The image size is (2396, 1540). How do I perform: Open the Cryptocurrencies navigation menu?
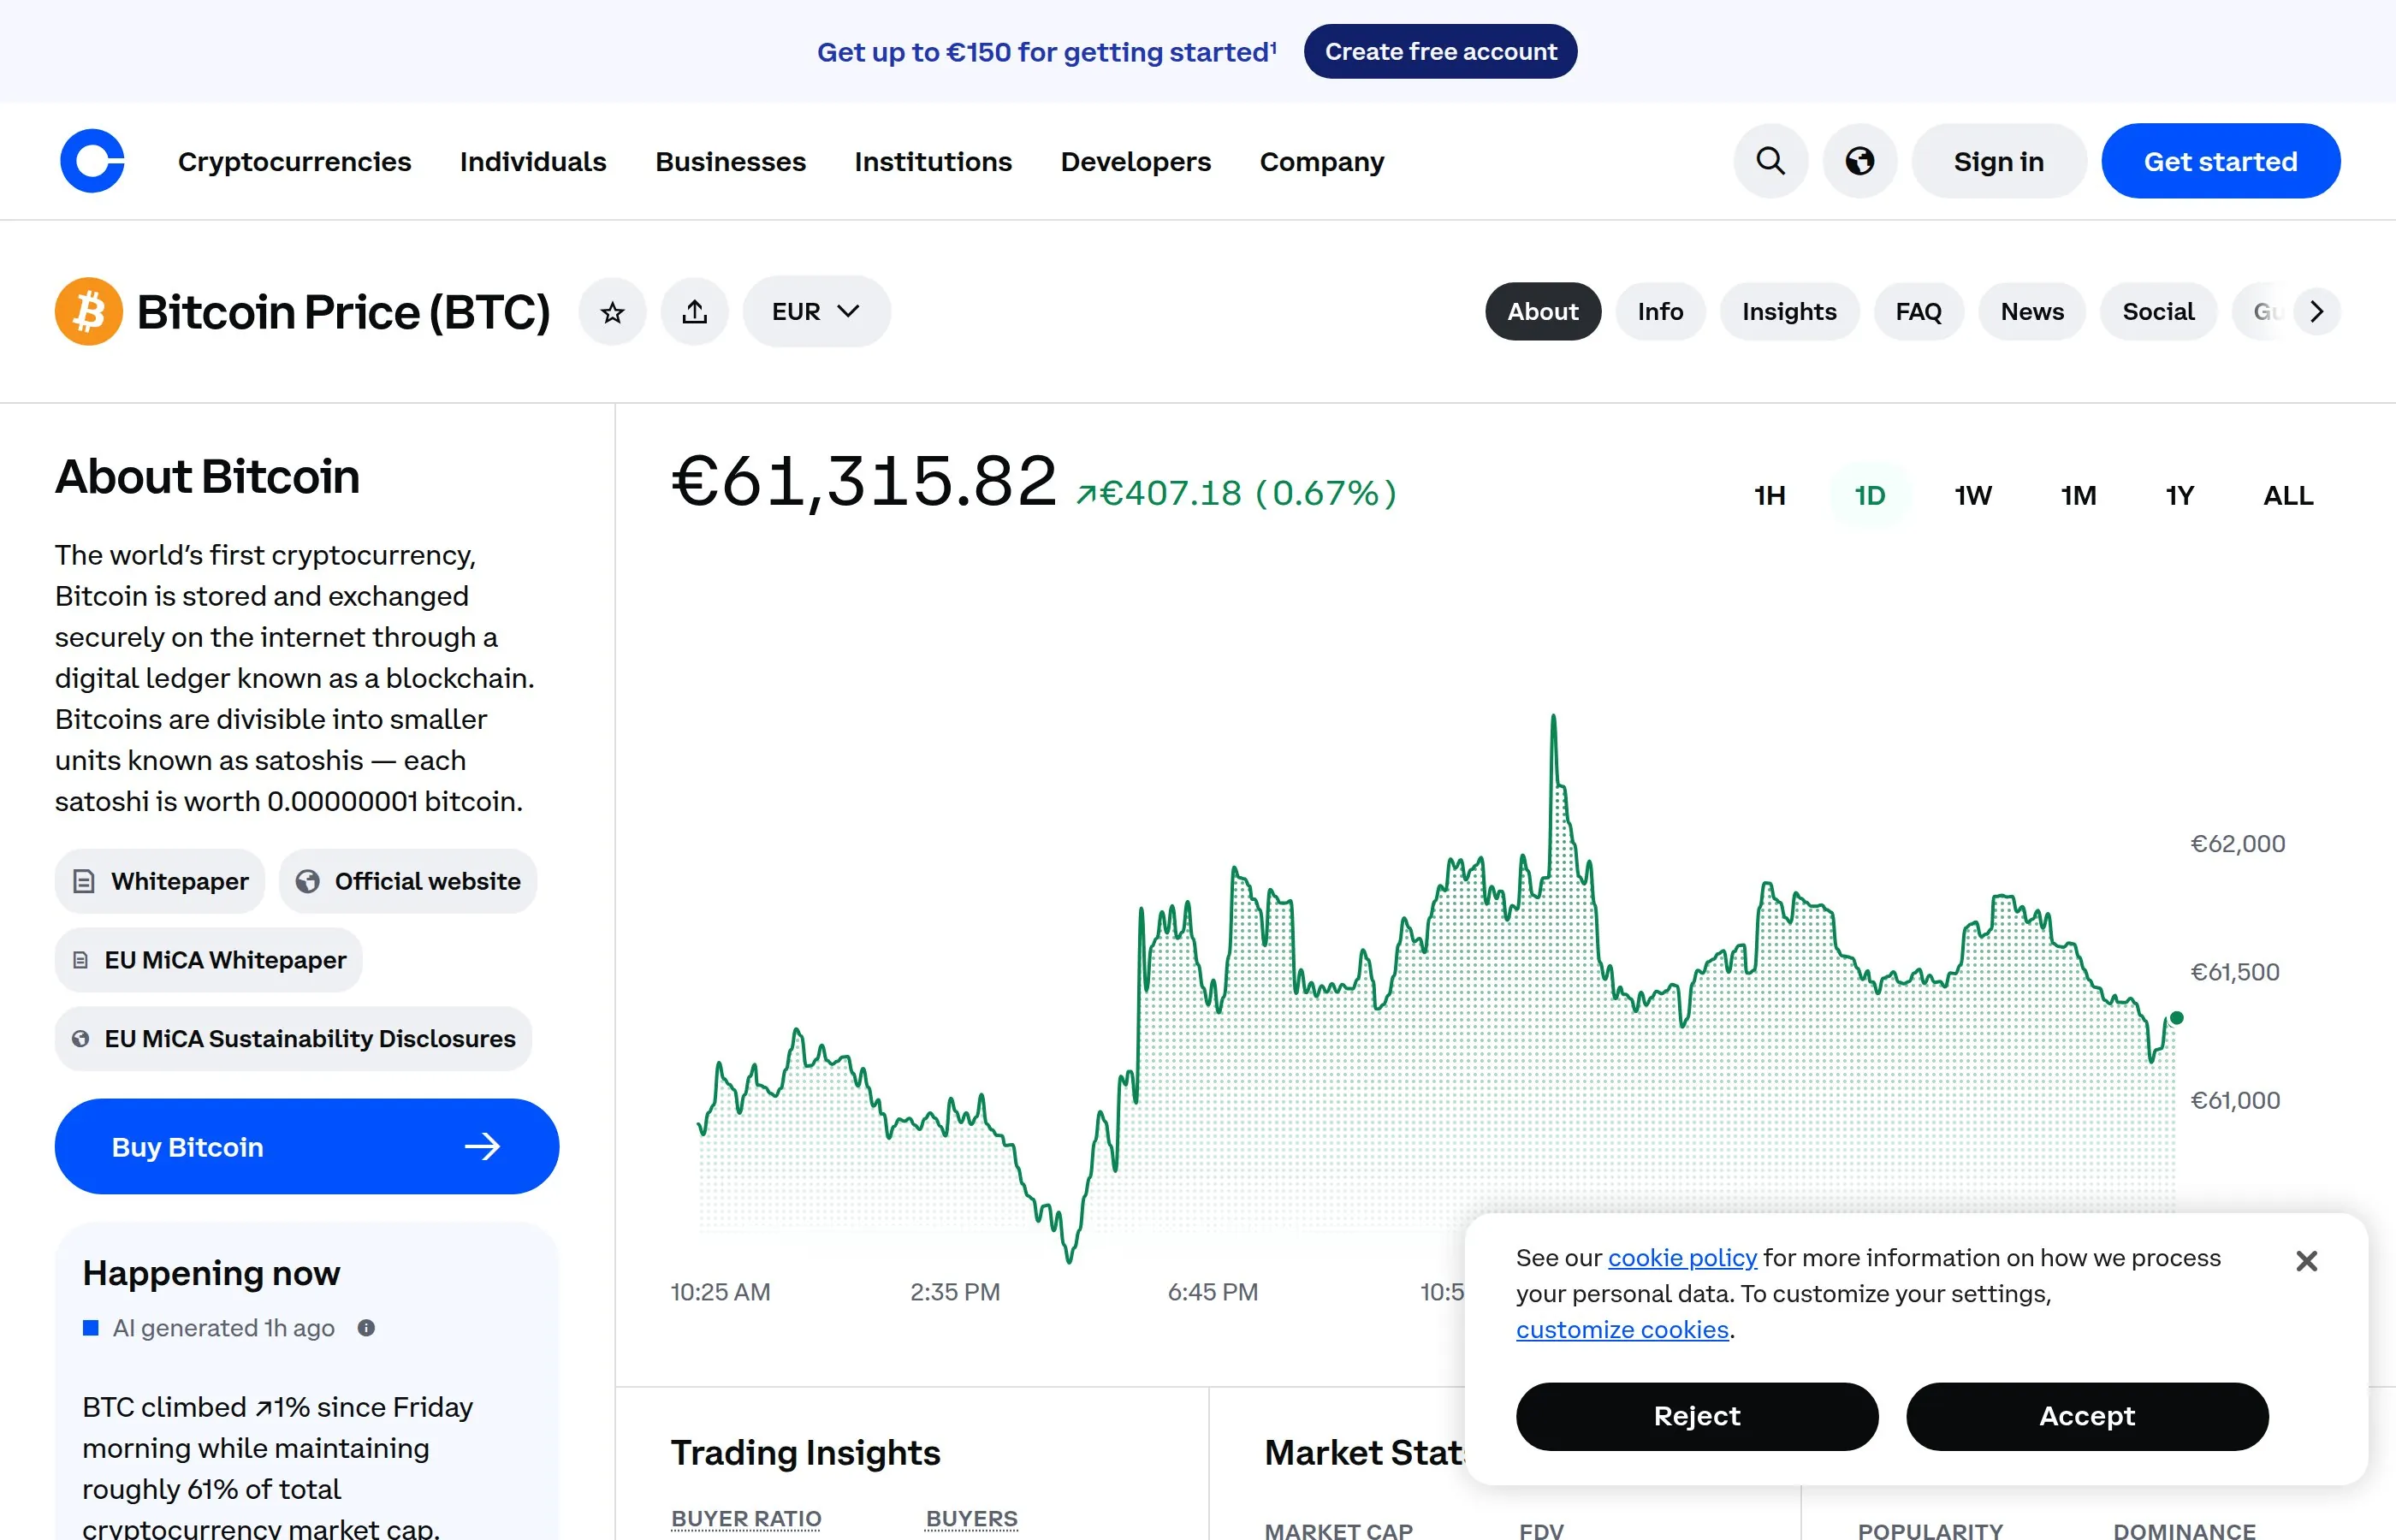coord(294,161)
